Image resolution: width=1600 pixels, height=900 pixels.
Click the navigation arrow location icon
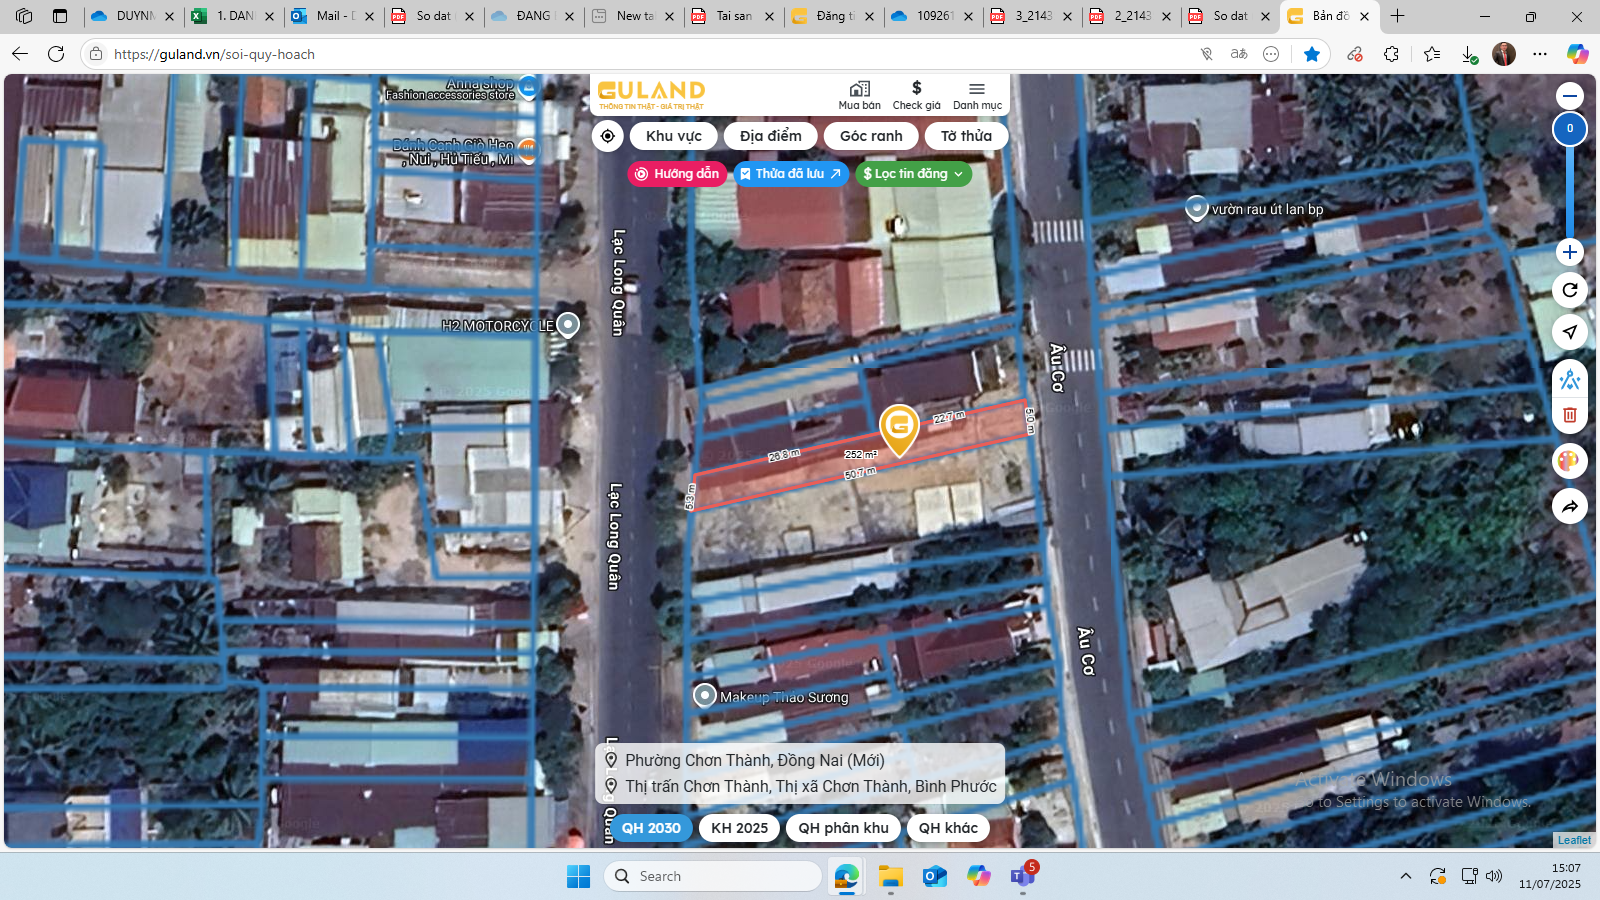point(1570,332)
